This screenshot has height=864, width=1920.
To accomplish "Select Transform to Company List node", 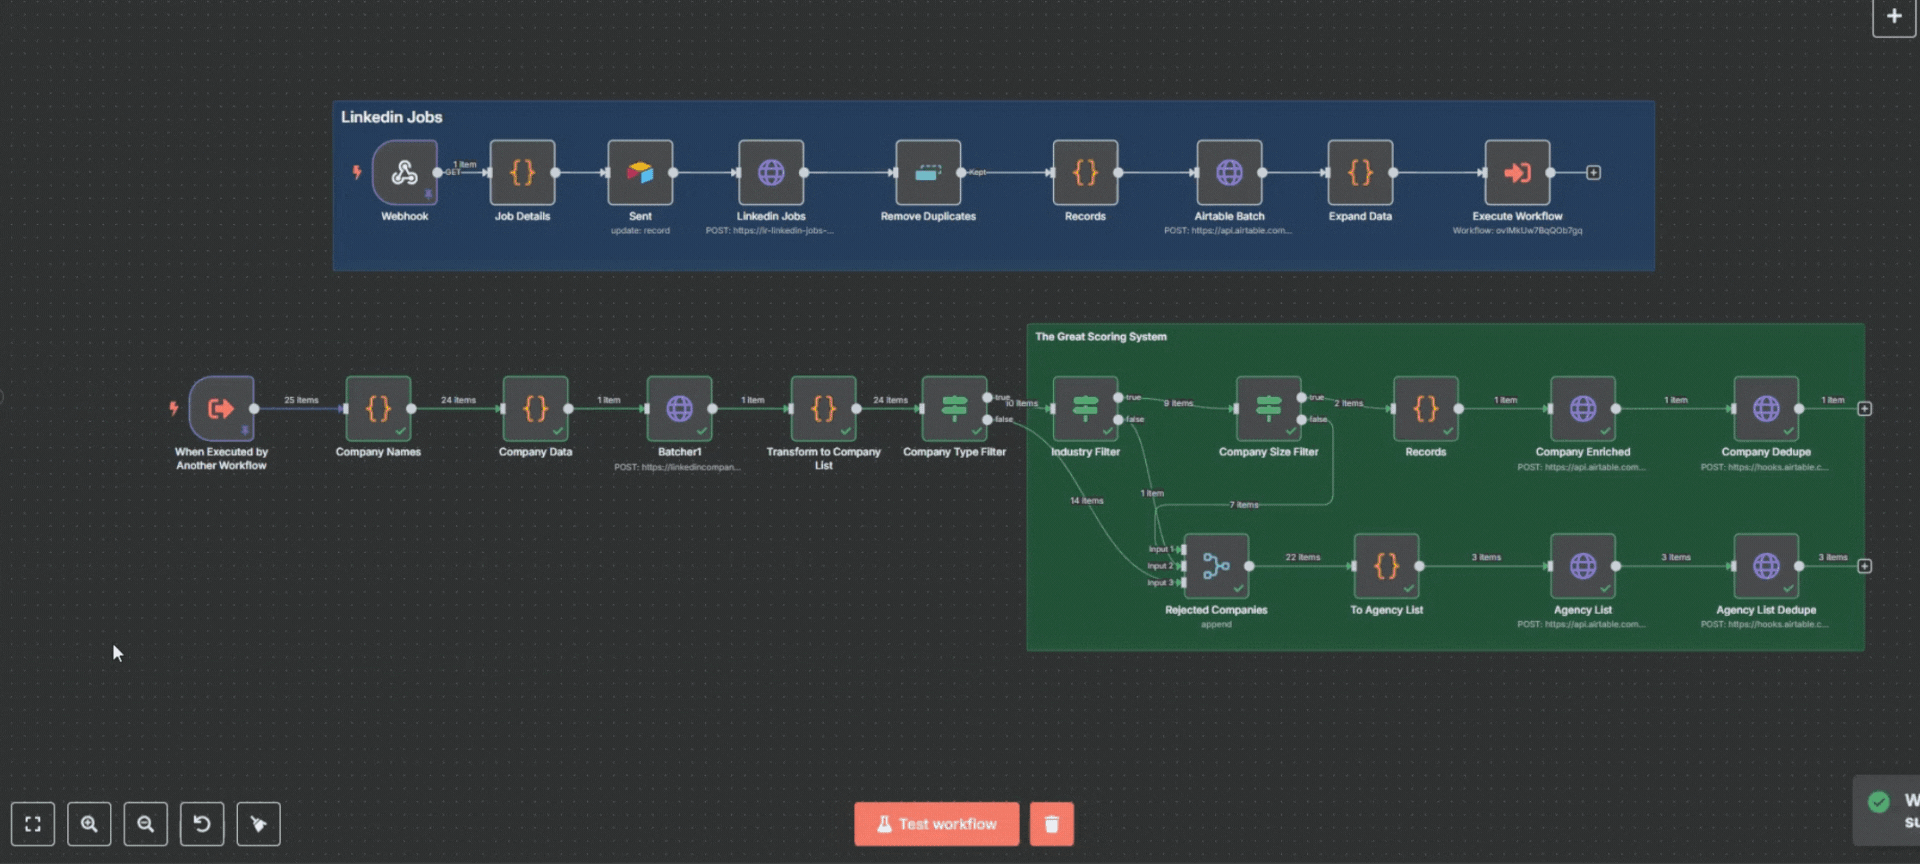I will (823, 408).
